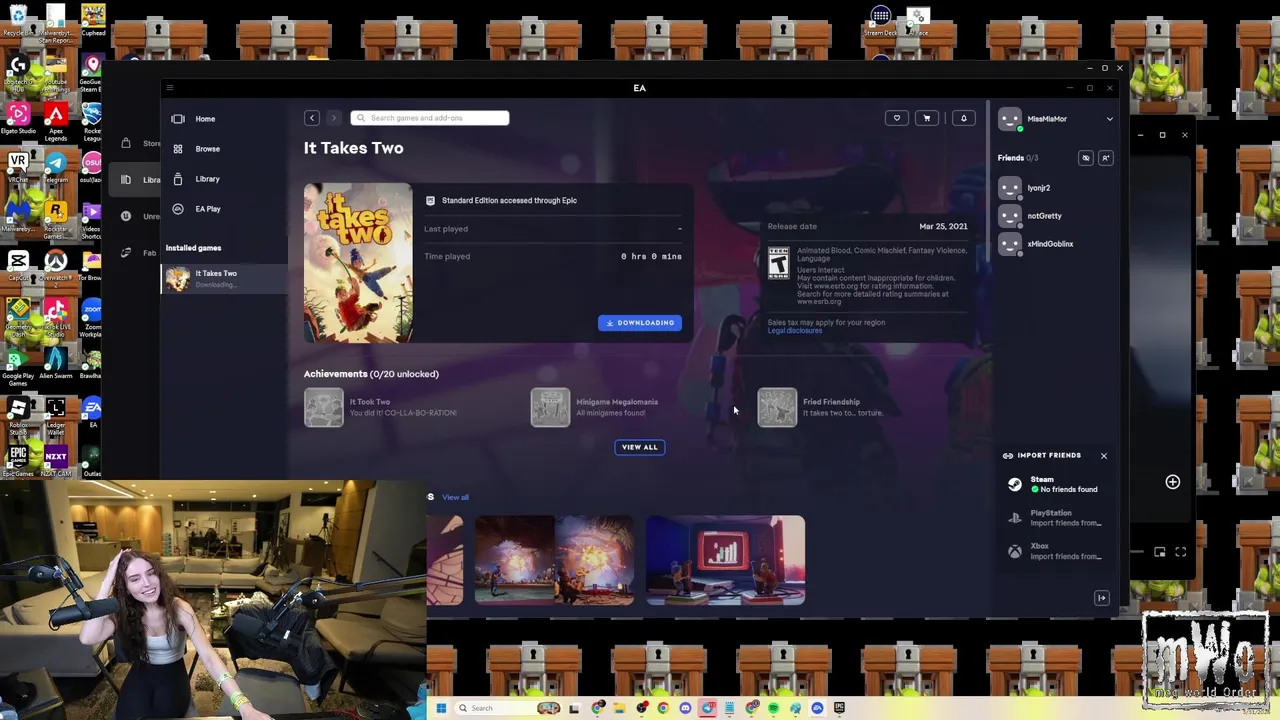
Task: Open the MissMiaMor avatar
Action: (1010, 119)
